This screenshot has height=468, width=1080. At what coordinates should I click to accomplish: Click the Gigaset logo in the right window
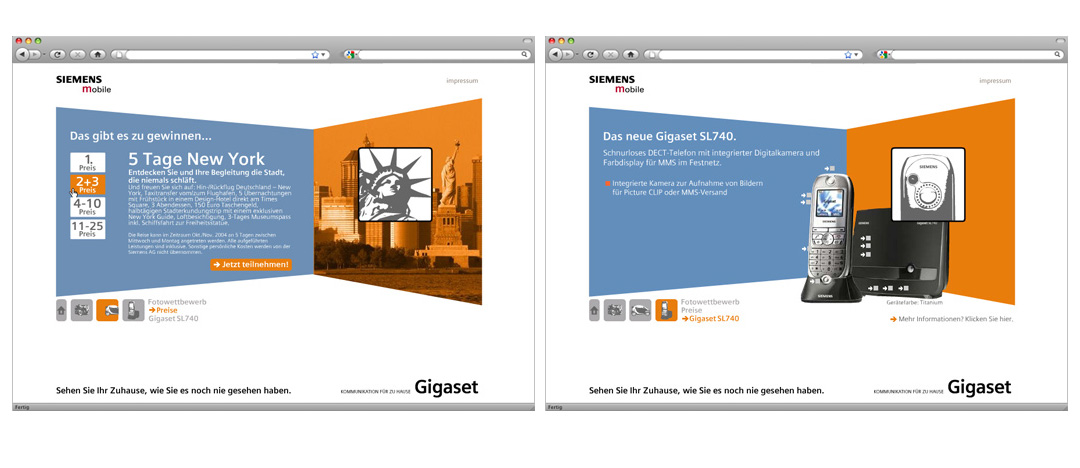[979, 387]
